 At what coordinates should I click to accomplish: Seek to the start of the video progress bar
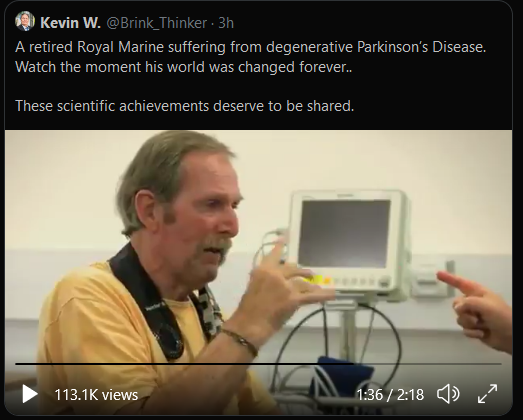pos(16,364)
